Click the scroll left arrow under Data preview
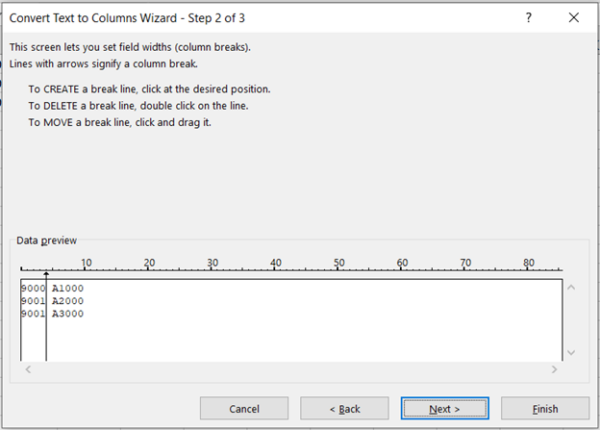The width and height of the screenshot is (600, 430). [28, 369]
